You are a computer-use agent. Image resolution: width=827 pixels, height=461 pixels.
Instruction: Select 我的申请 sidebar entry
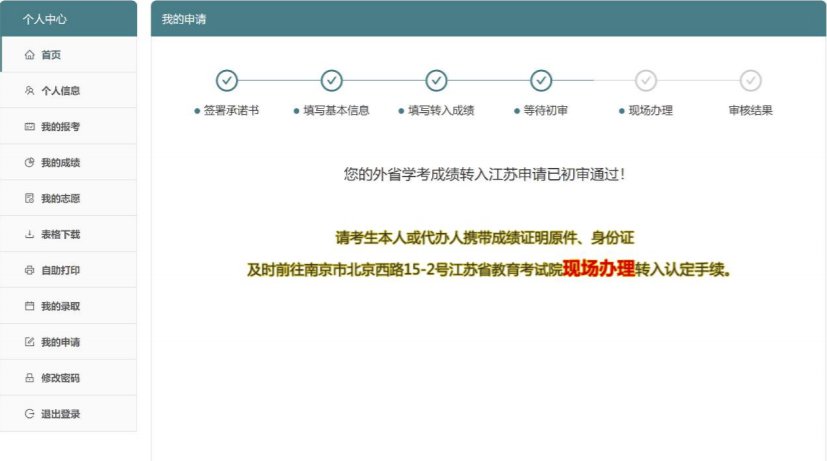pyautogui.click(x=69, y=342)
